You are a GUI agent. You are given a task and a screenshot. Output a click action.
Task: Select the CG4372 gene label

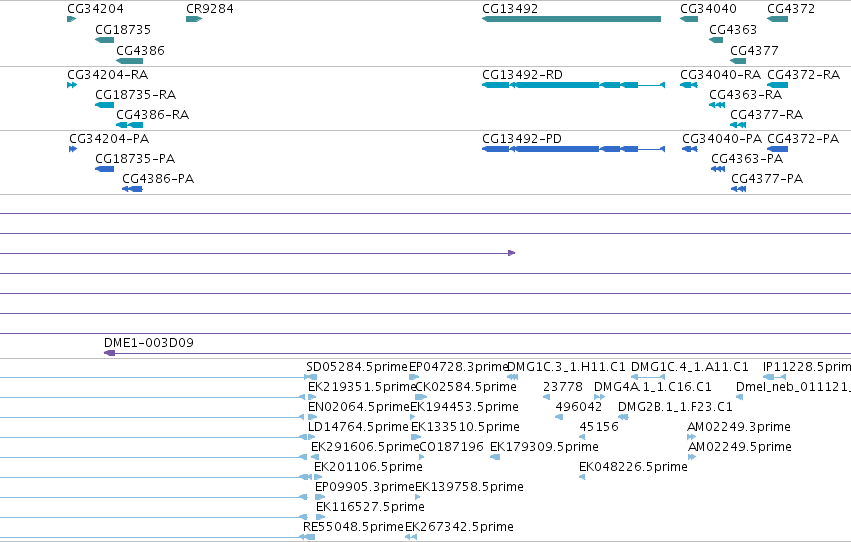pyautogui.click(x=791, y=9)
